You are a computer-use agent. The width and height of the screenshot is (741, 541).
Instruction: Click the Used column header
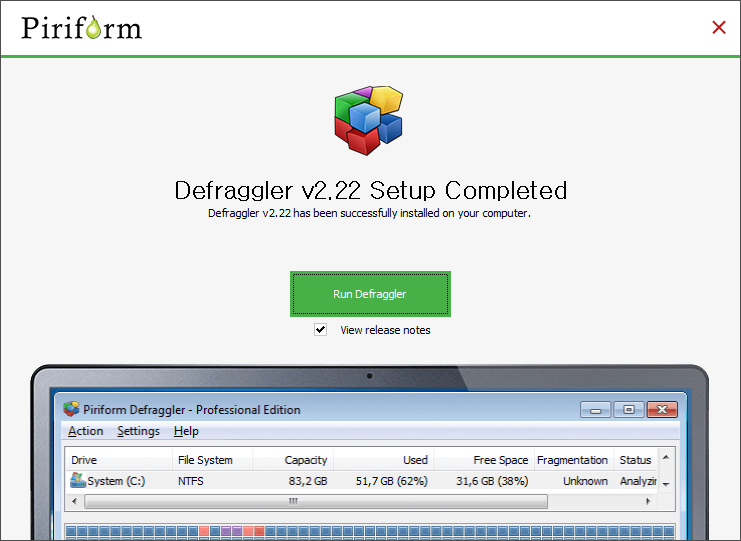[x=384, y=460]
